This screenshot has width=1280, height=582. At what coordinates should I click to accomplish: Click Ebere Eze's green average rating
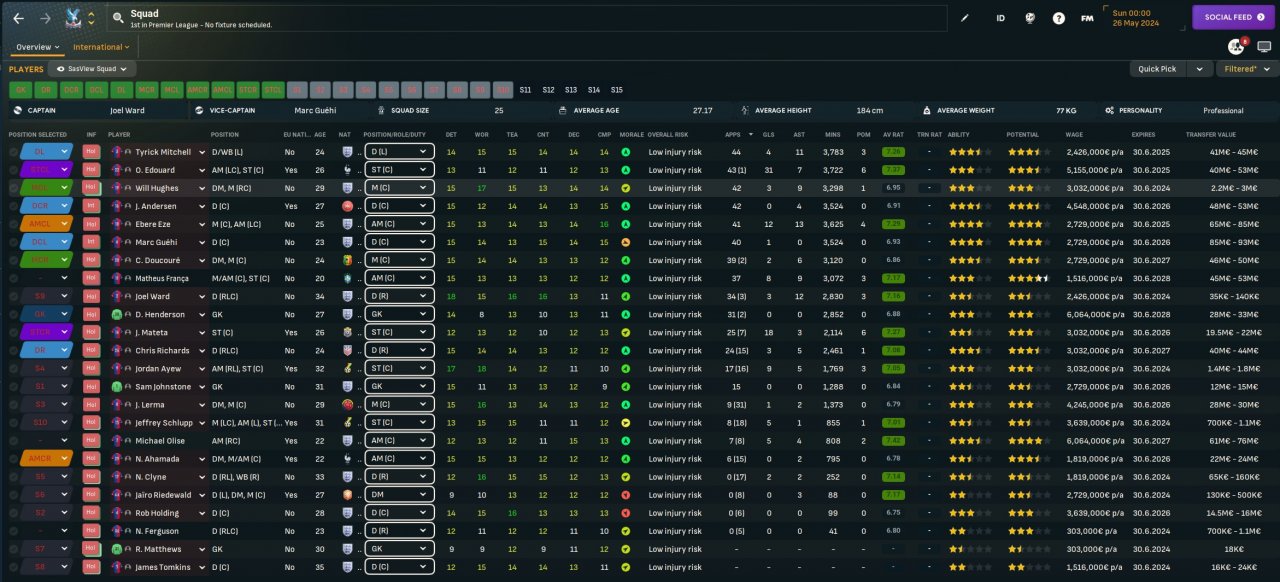click(x=893, y=224)
